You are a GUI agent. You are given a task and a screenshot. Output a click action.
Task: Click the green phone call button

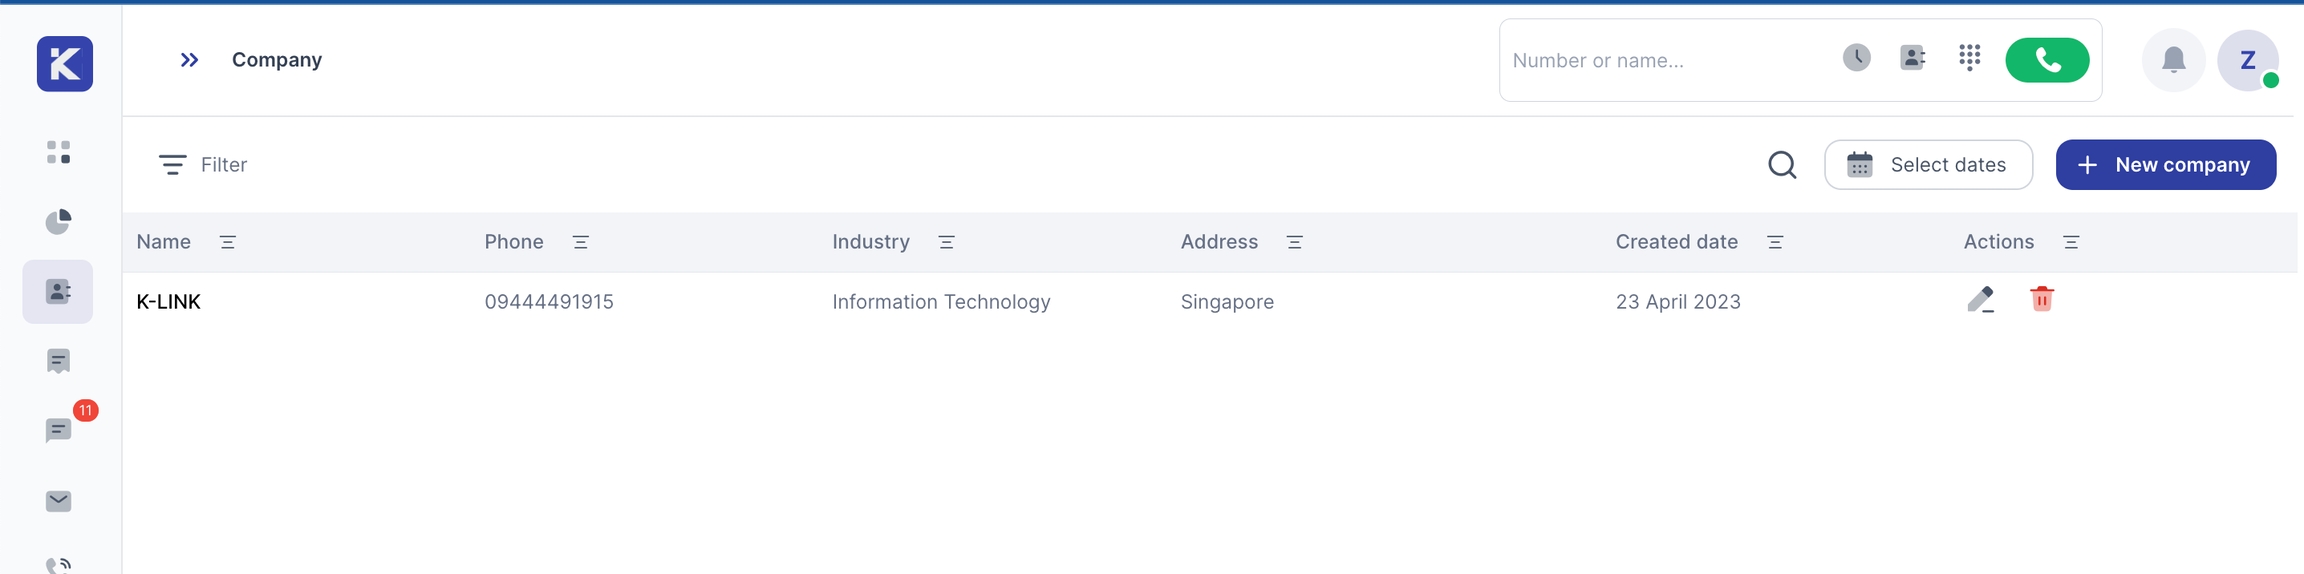click(x=2046, y=60)
